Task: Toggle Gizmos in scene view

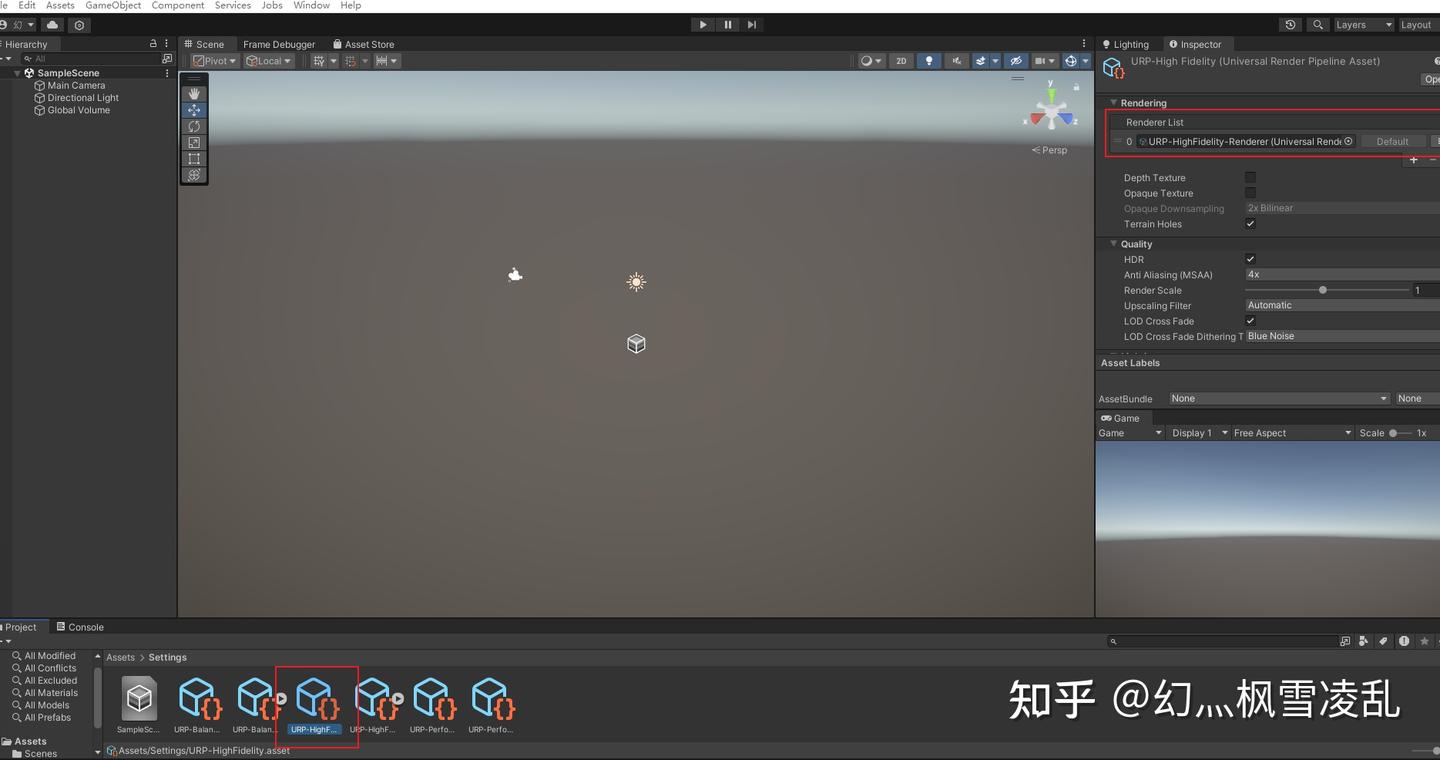Action: click(1070, 61)
